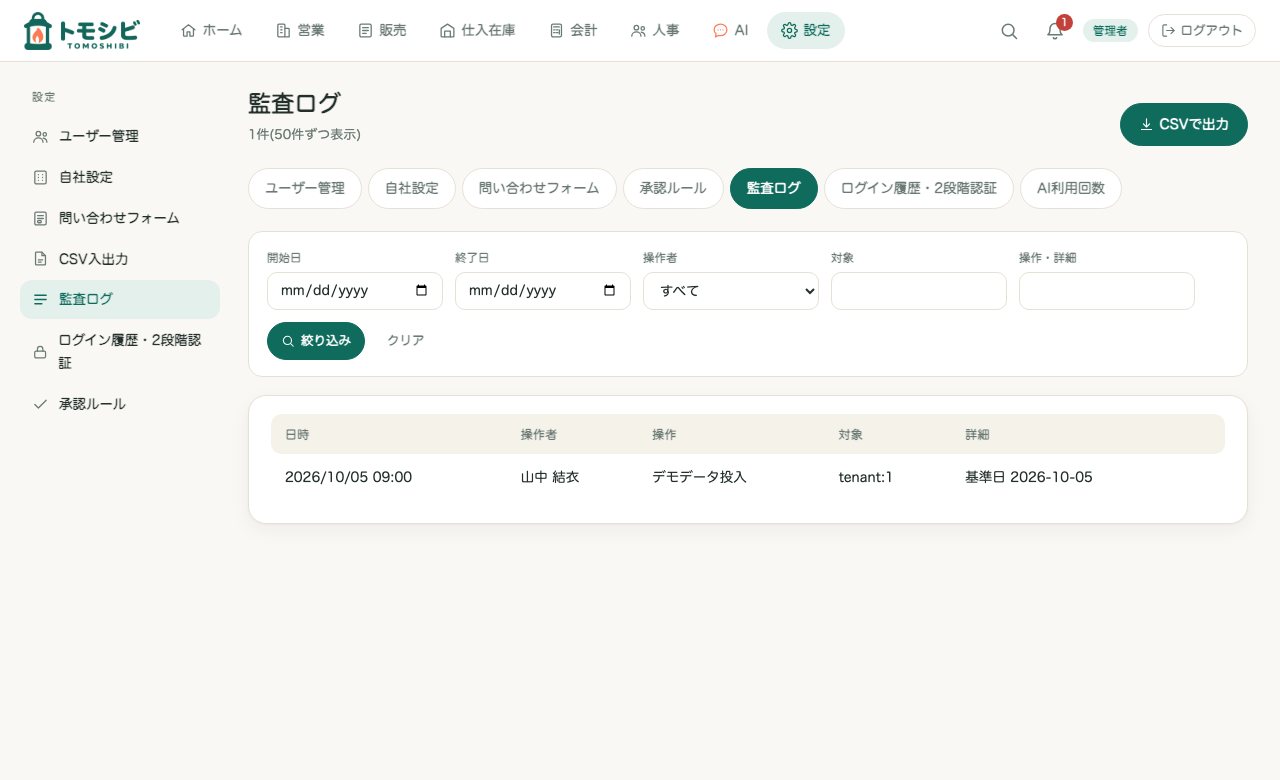This screenshot has height=780, width=1280.
Task: Click the tenant:1 cell
Action: [x=865, y=477]
